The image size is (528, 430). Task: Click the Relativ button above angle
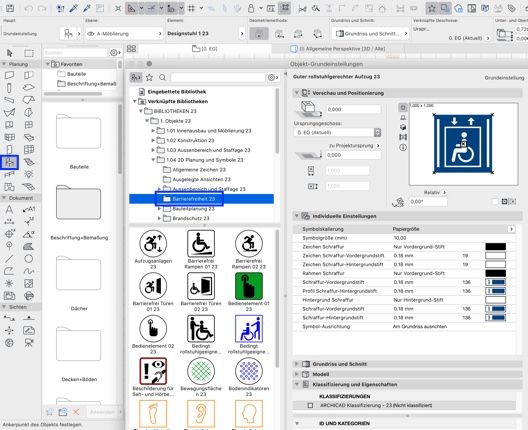tap(435, 193)
